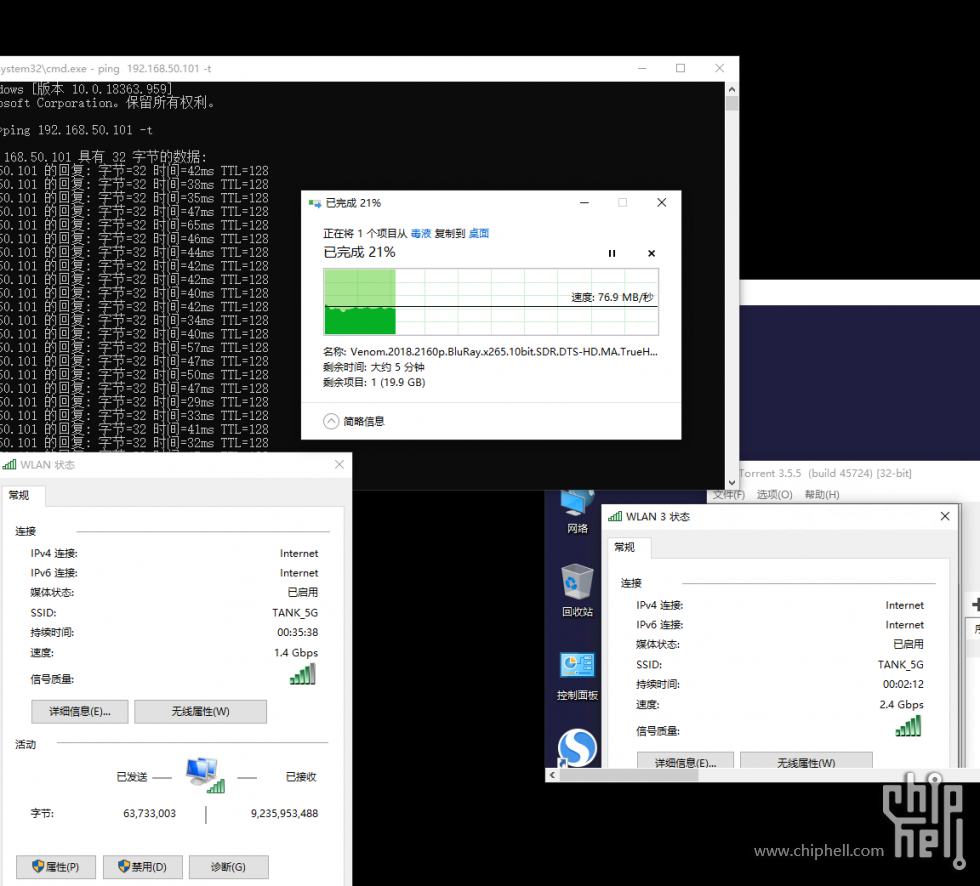The image size is (980, 886).
Task: Click signal quality bars in WLAN status
Action: 303,674
